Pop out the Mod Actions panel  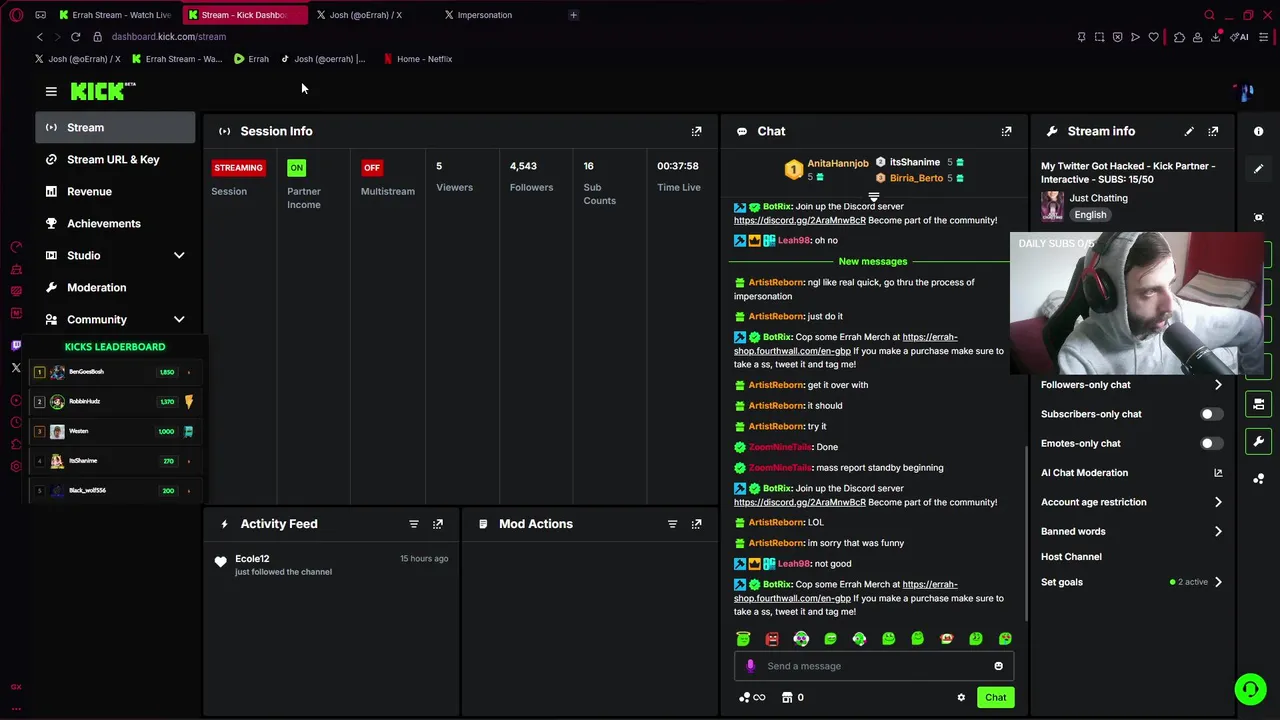coord(697,524)
